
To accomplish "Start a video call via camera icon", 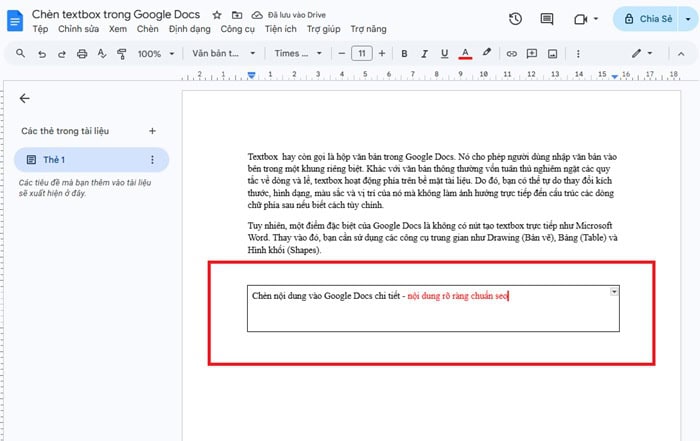I will coord(580,19).
